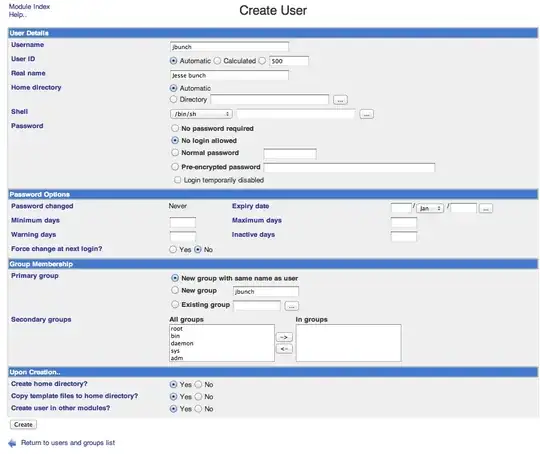
Task: Select Yes for force change at next login
Action: [x=173, y=249]
